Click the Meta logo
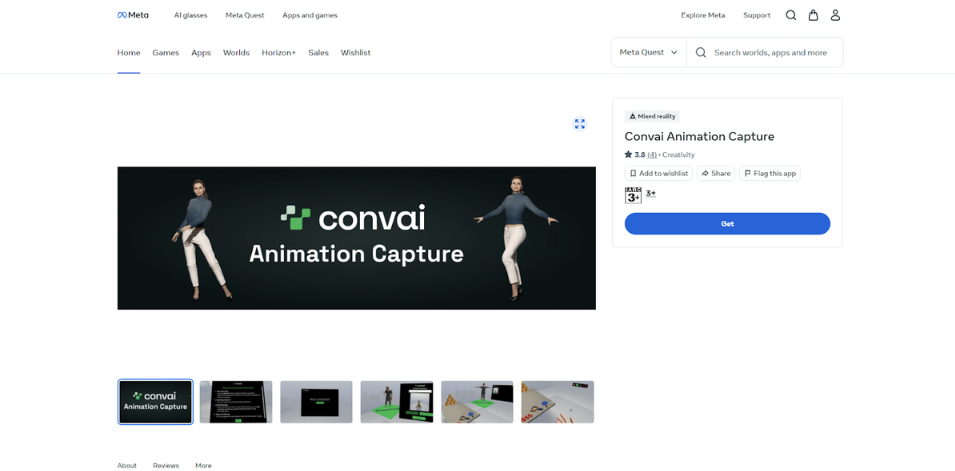Viewport: 955px width, 471px height. pyautogui.click(x=133, y=15)
